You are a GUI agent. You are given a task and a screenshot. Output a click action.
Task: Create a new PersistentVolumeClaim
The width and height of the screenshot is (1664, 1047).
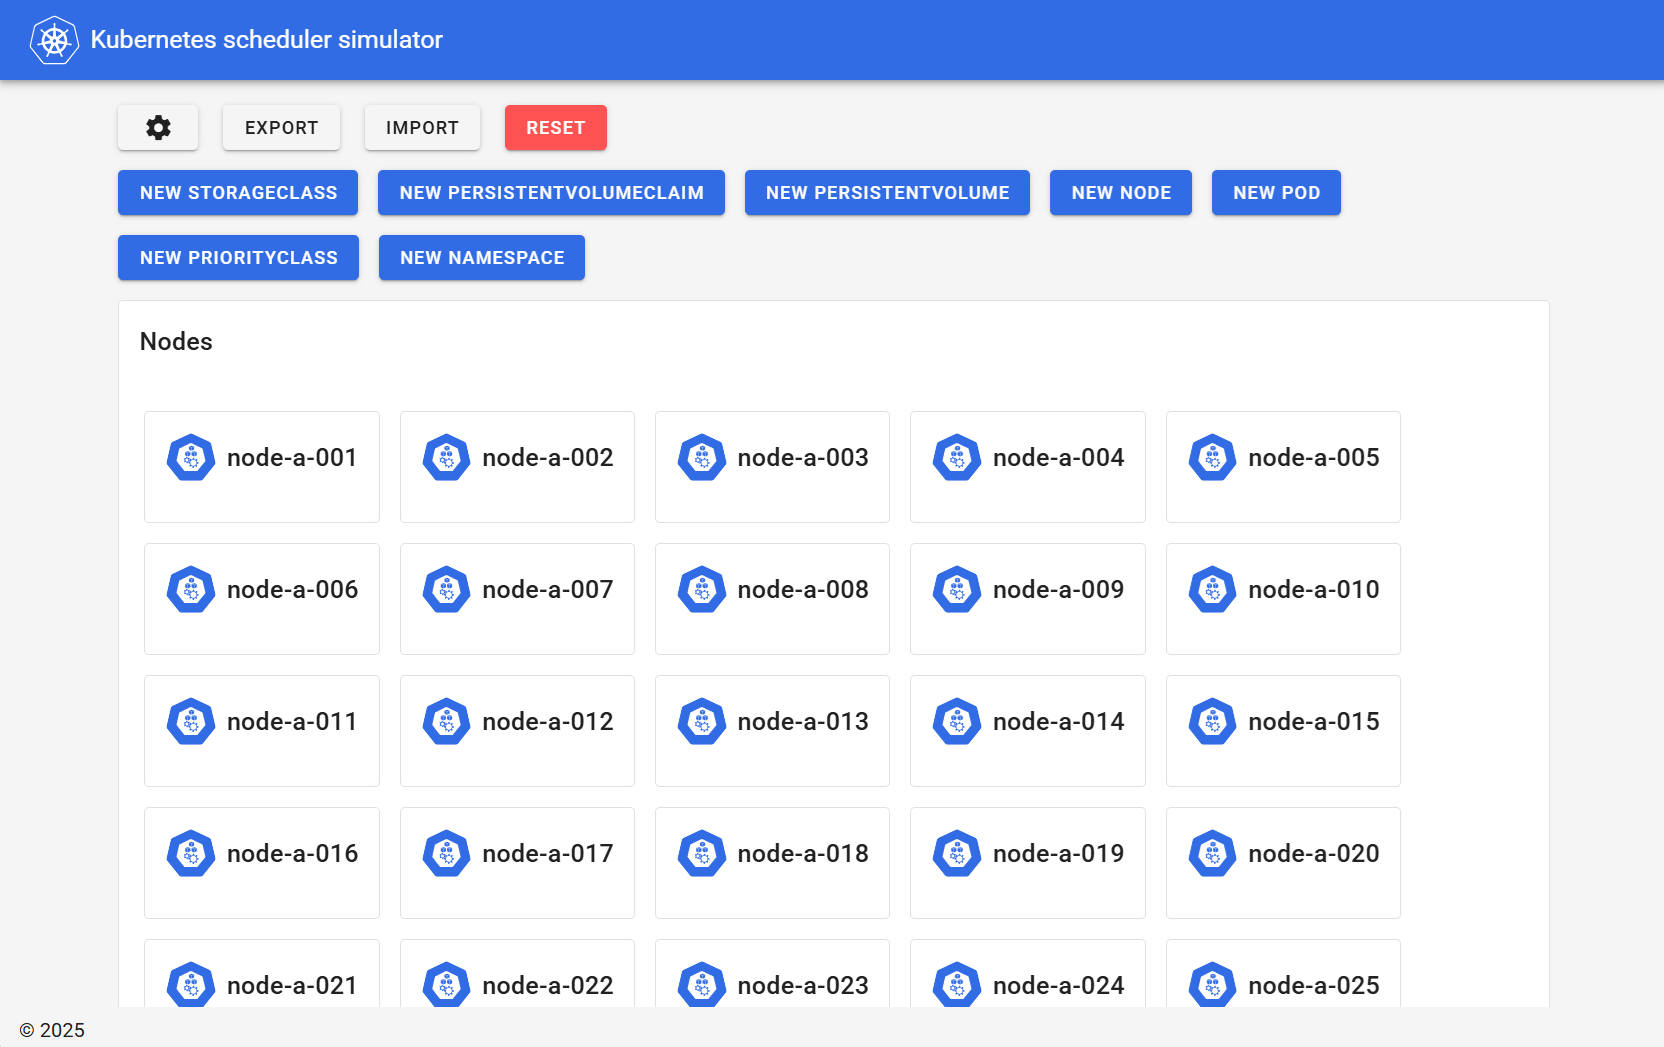coord(551,193)
